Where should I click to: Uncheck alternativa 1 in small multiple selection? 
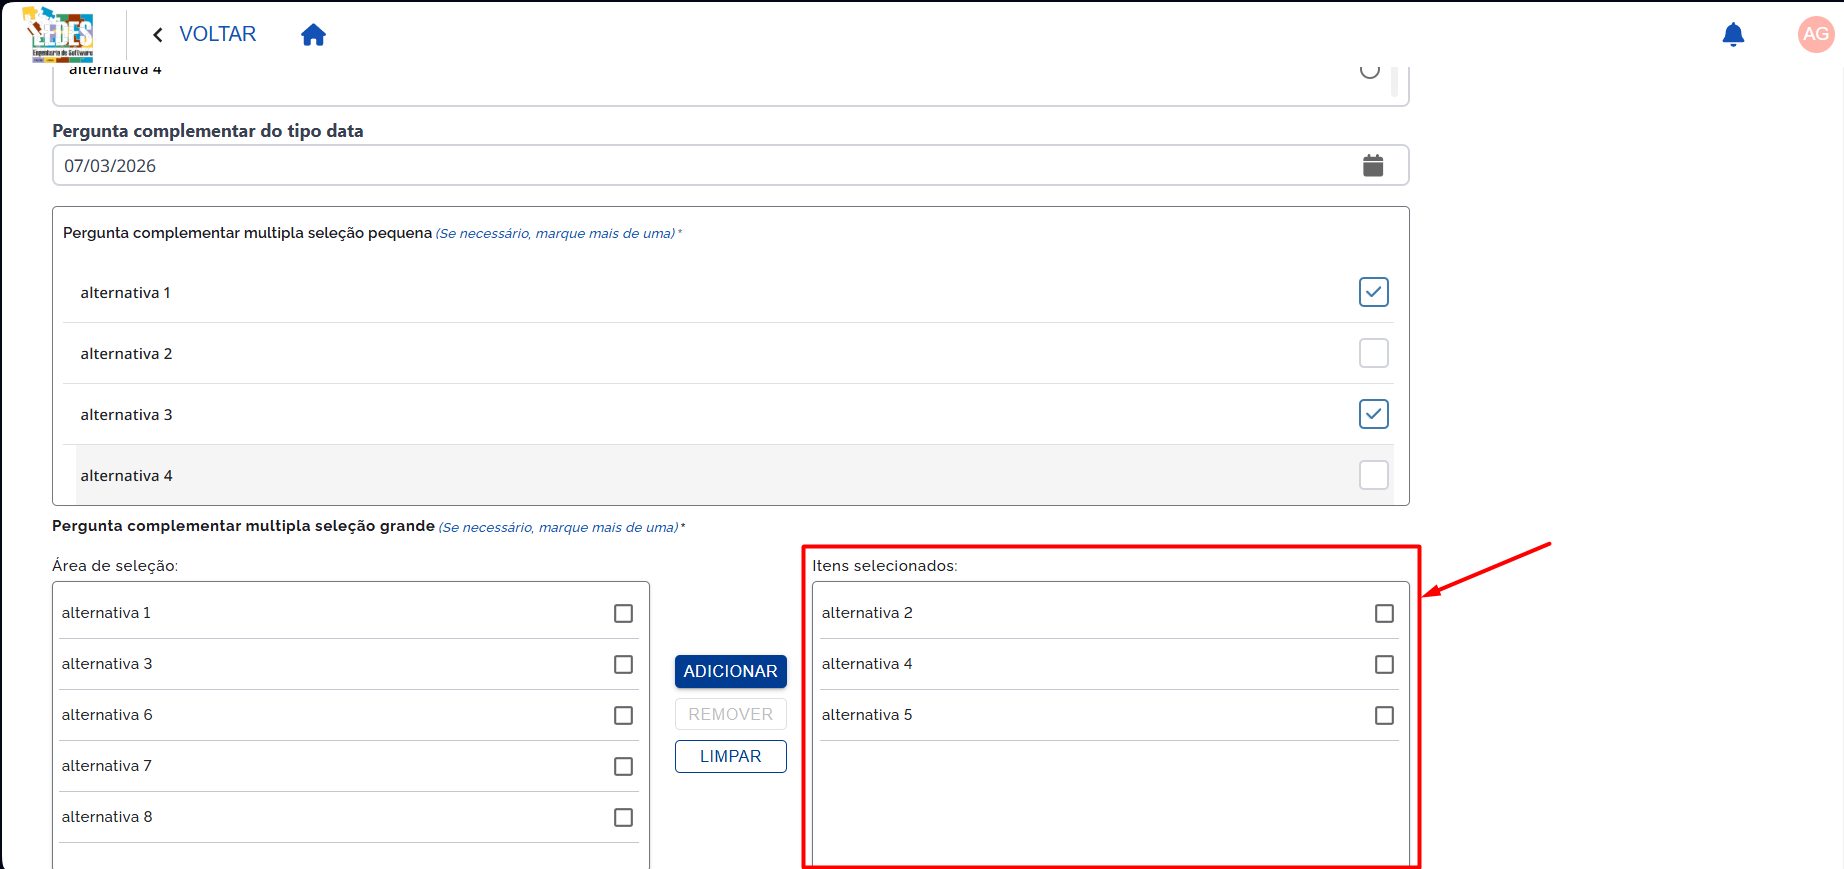tap(1373, 292)
